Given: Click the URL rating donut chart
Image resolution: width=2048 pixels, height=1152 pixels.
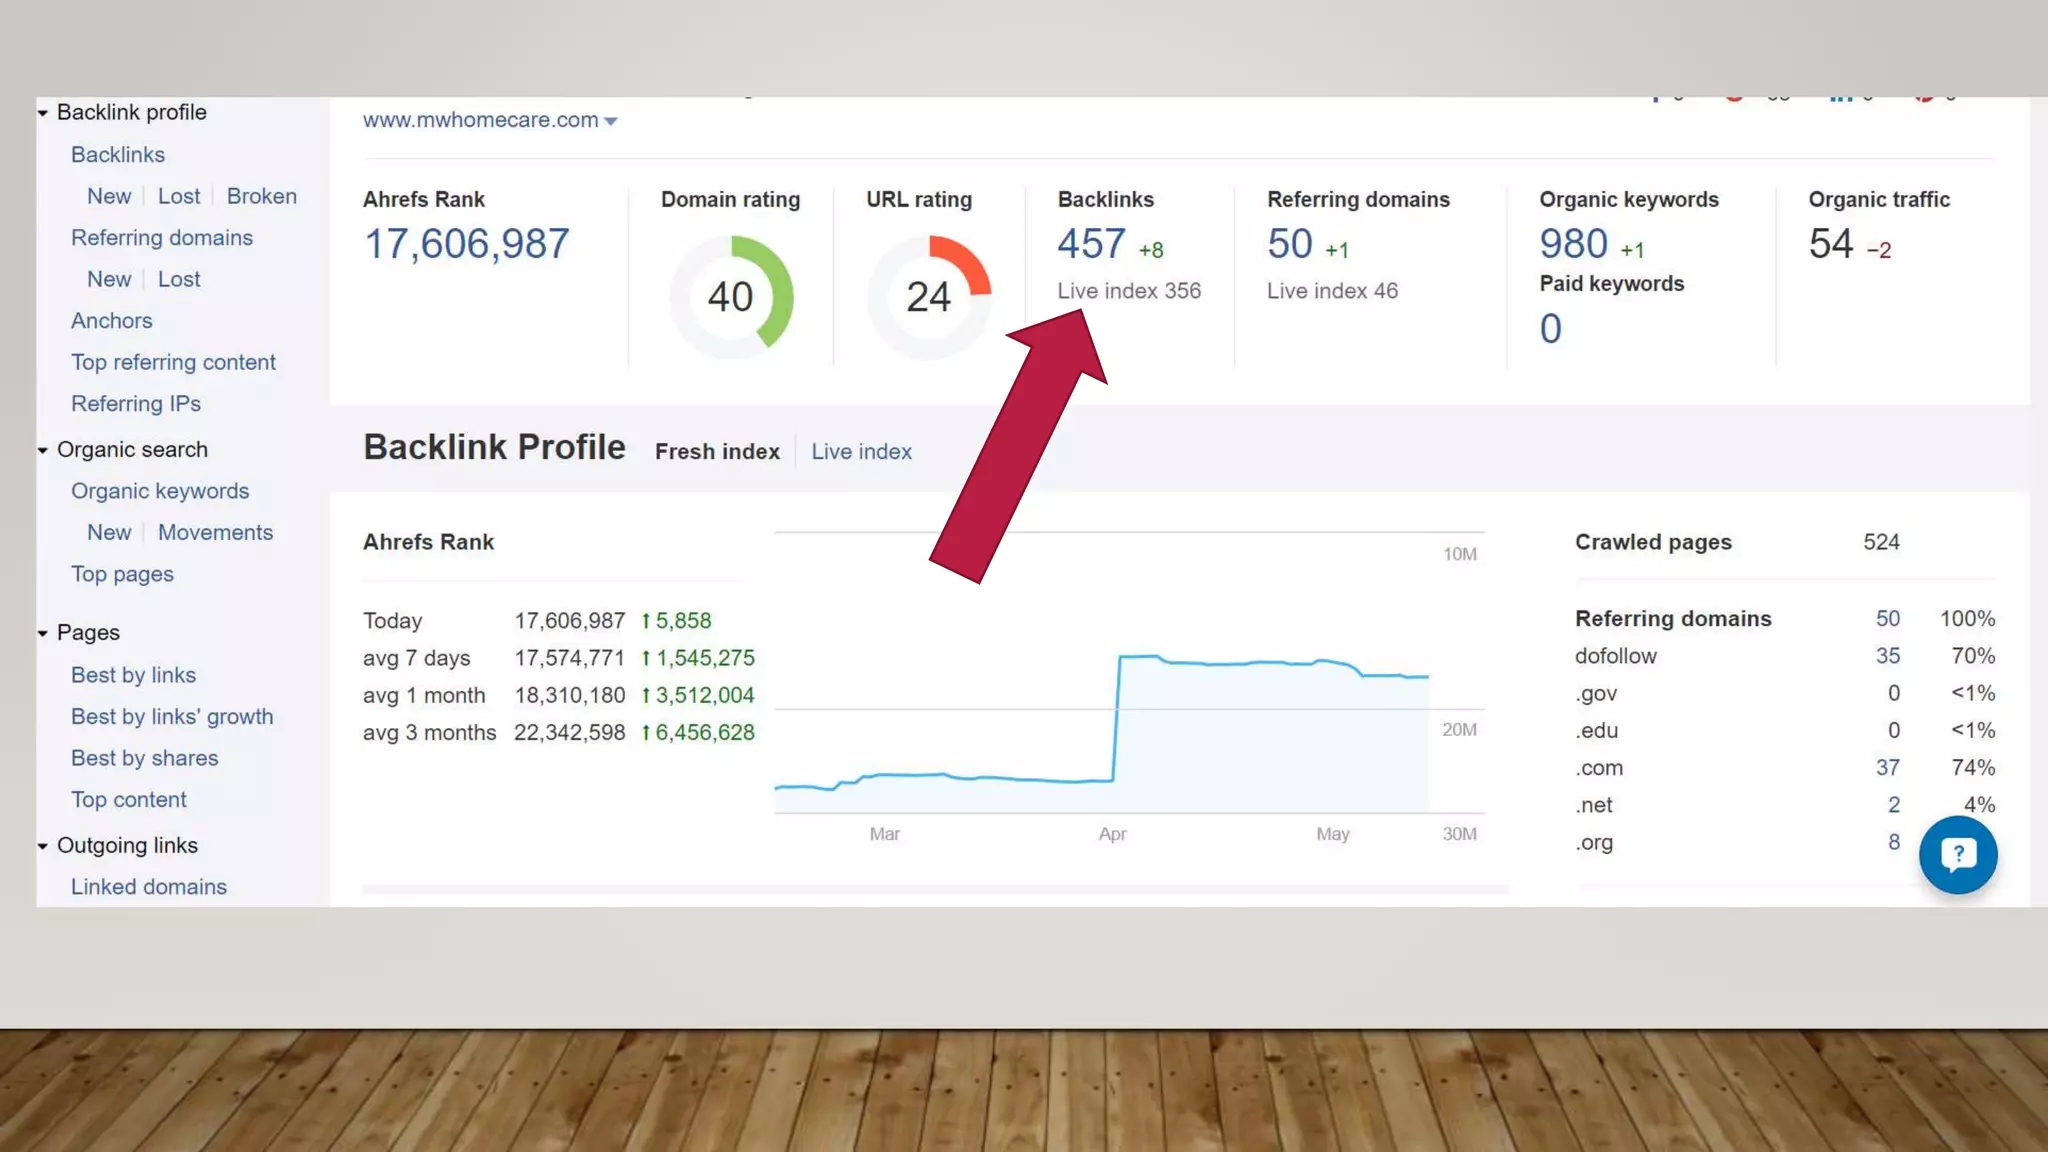Looking at the screenshot, I should click(x=928, y=297).
